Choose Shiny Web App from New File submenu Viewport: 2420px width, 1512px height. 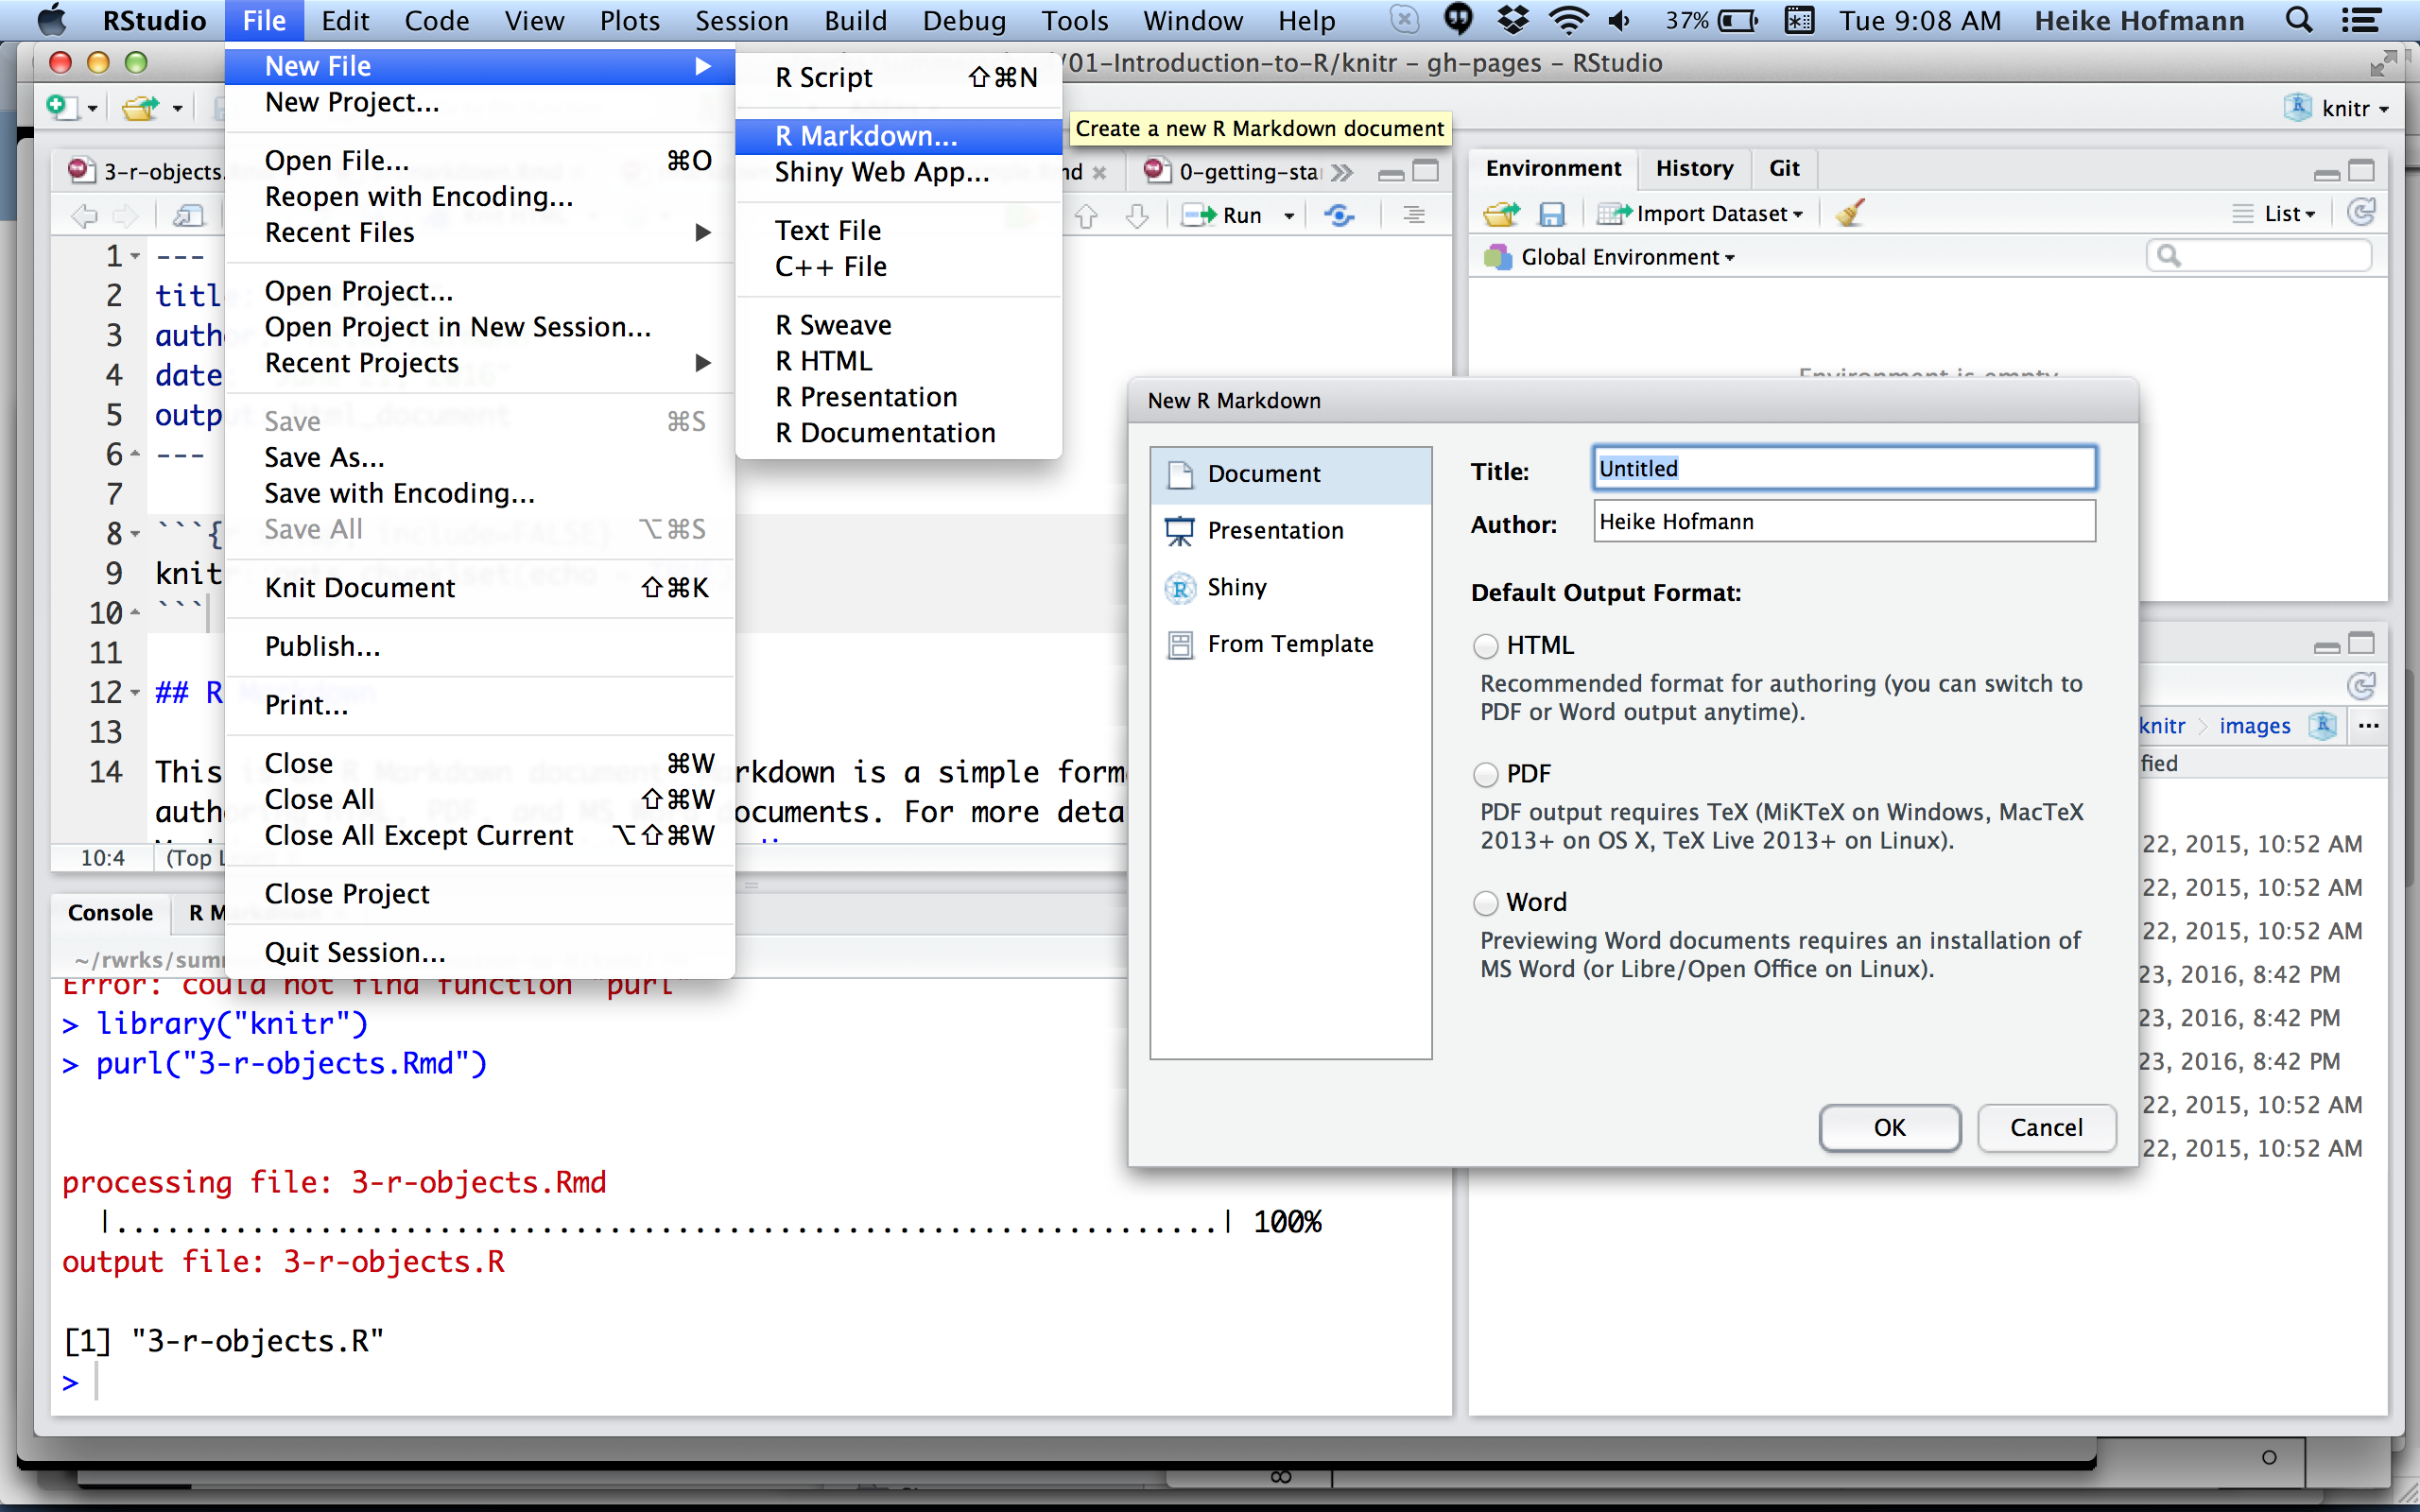coord(881,172)
